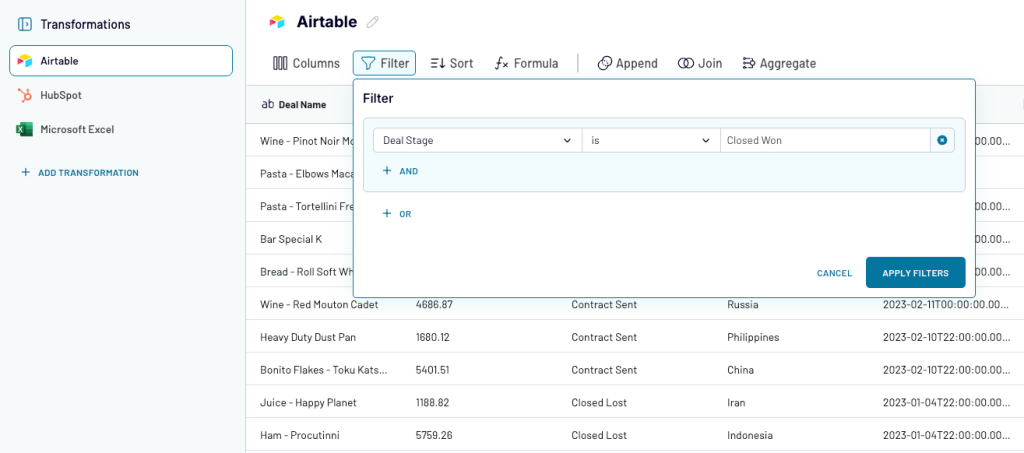The image size is (1024, 453).
Task: Open the Join tool
Action: pos(700,63)
